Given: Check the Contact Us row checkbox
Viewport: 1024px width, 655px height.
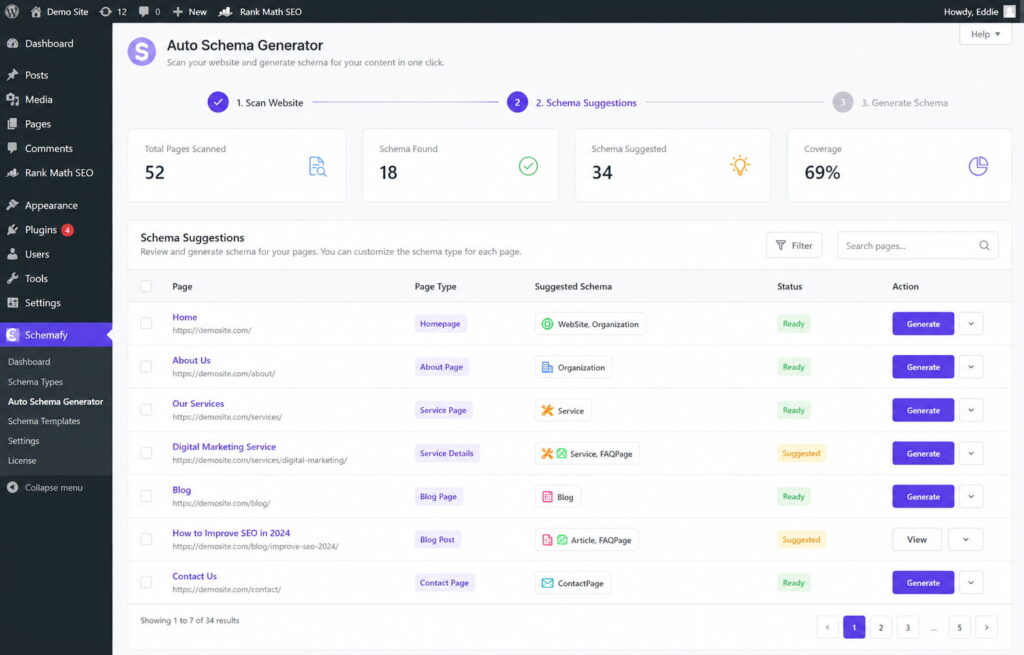Looking at the screenshot, I should pos(146,582).
